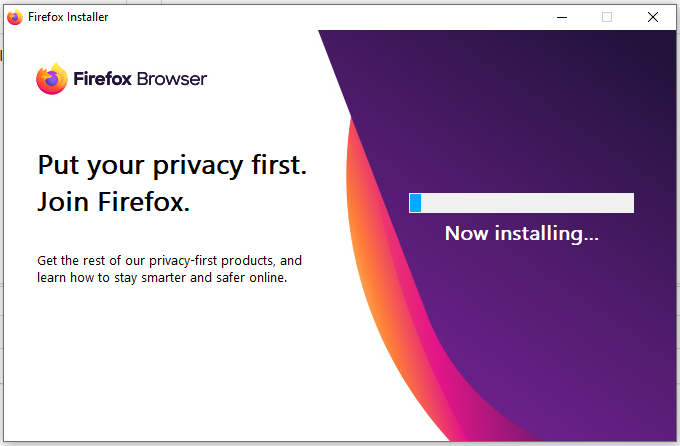Click the Firefox icon in the title bar
680x446 pixels.
[15, 17]
